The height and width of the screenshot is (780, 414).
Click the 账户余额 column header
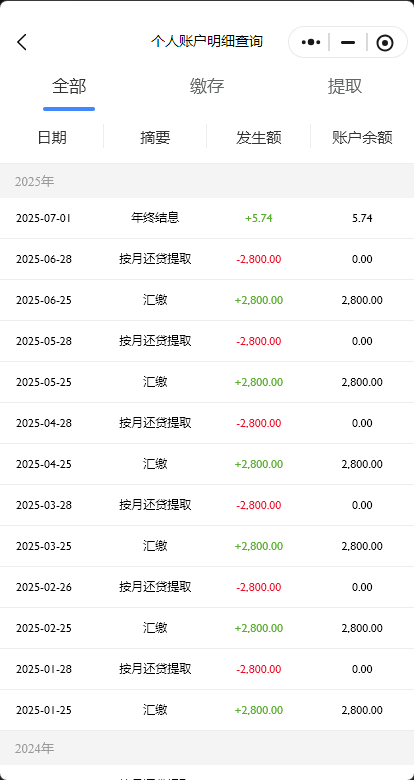tap(362, 137)
